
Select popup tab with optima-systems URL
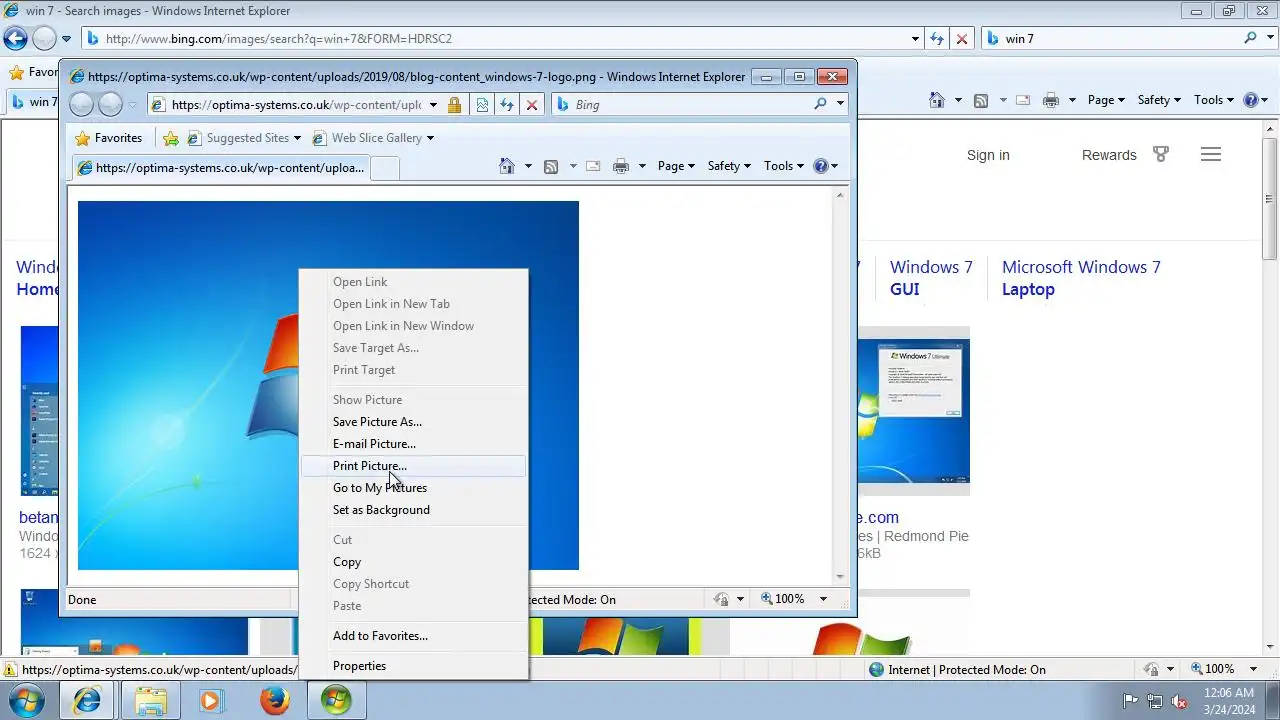(x=220, y=168)
